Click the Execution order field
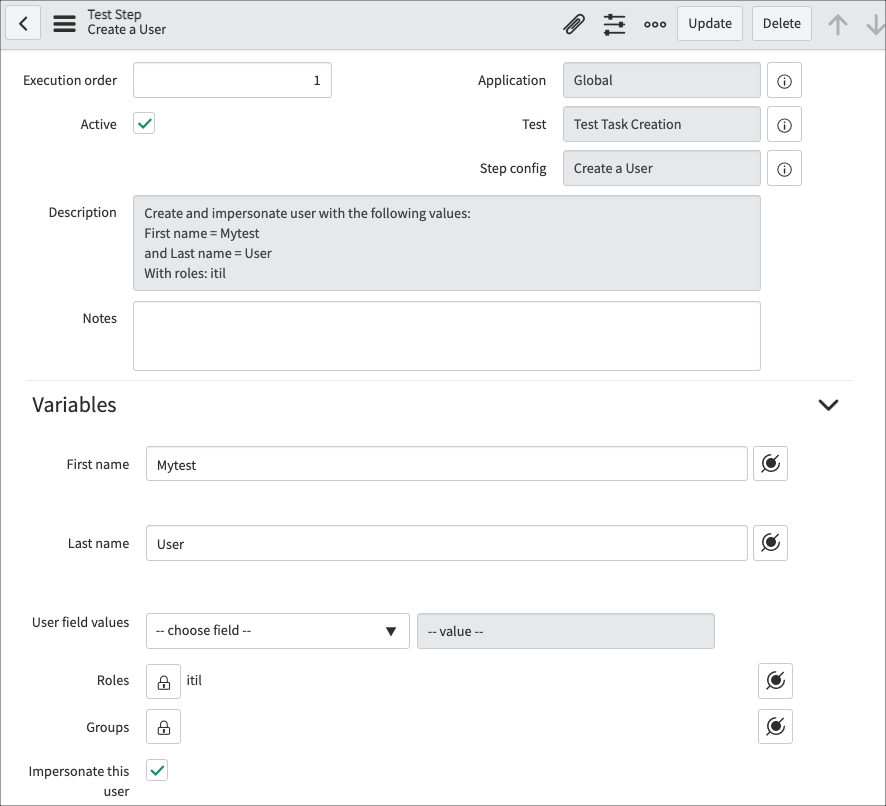 tap(232, 80)
